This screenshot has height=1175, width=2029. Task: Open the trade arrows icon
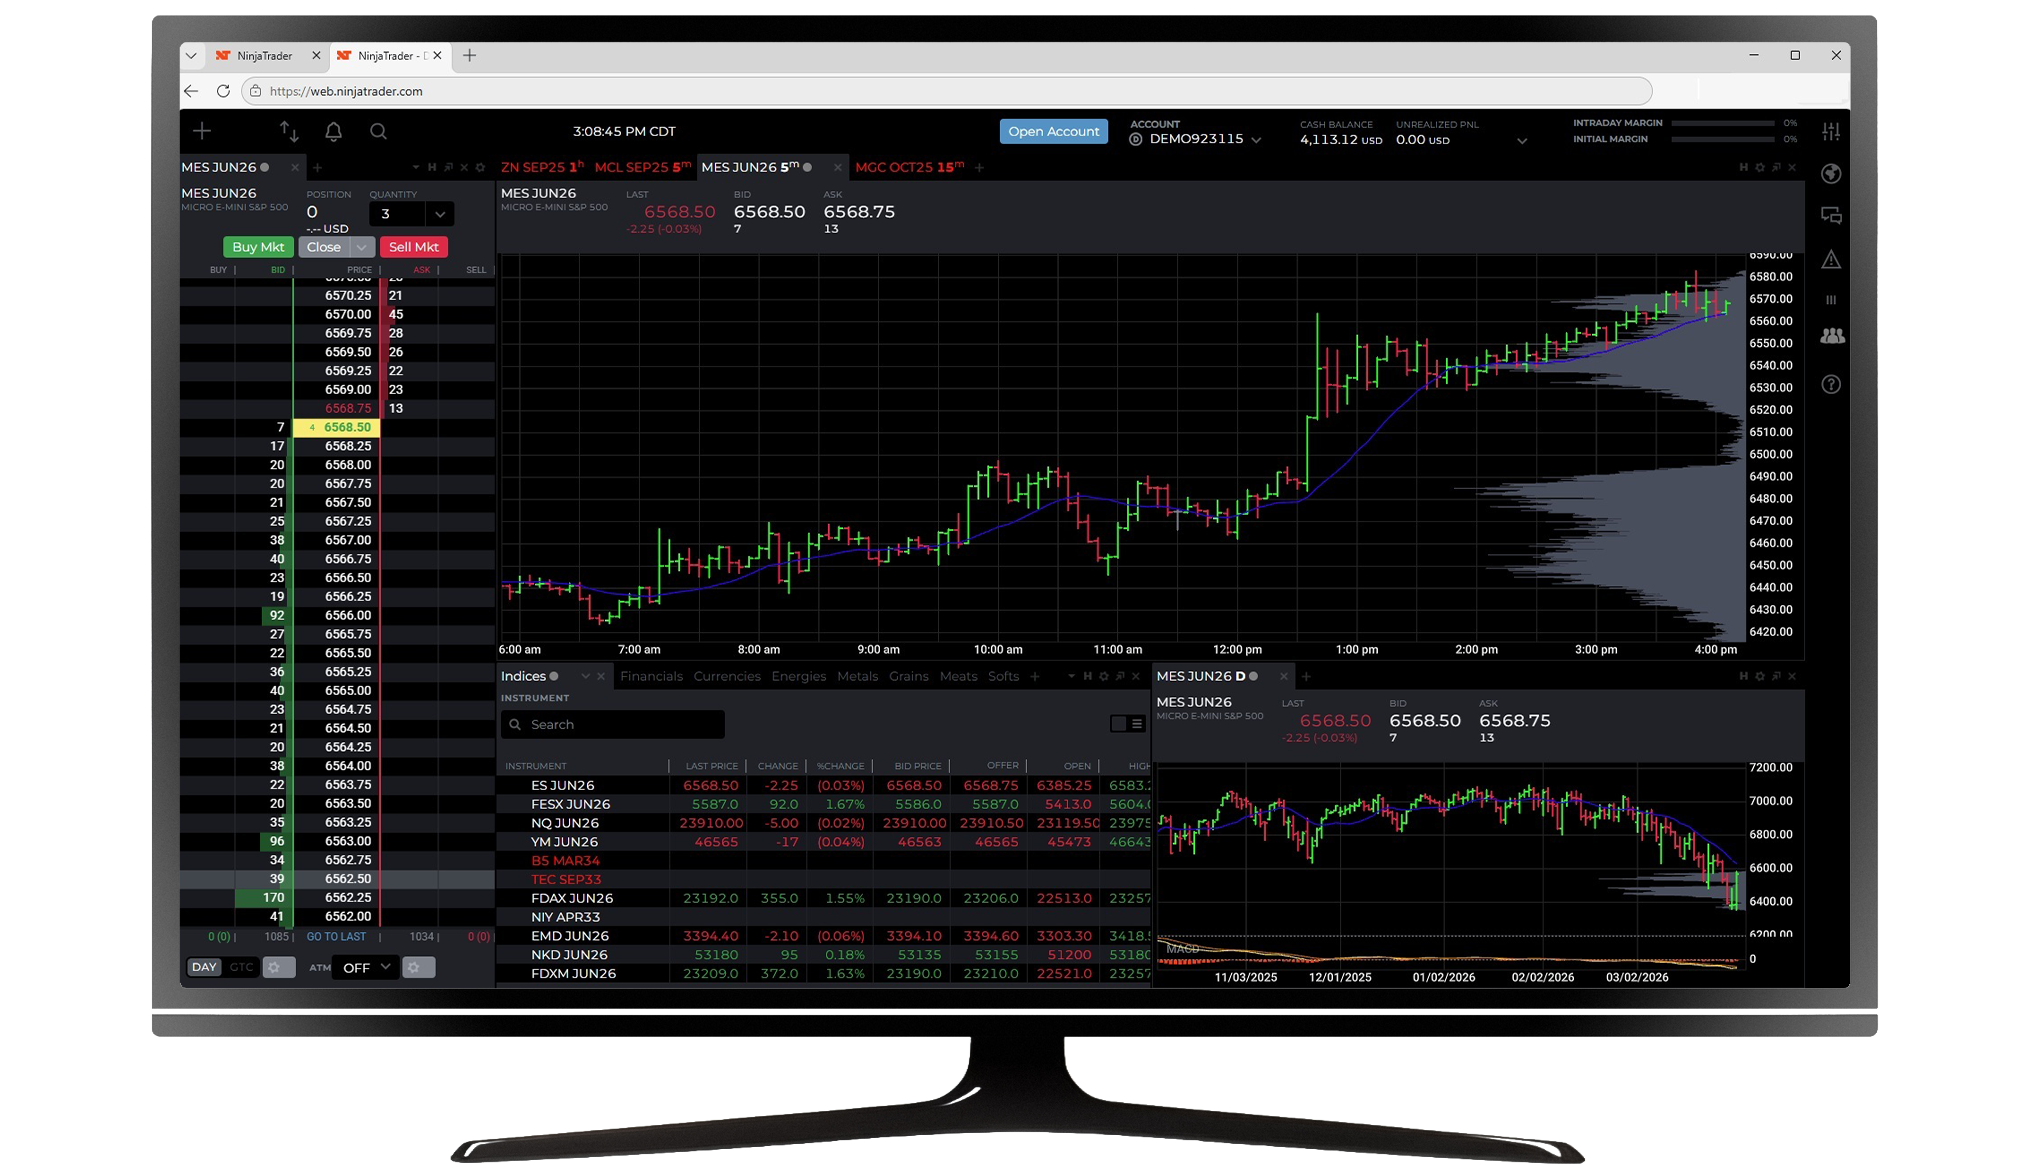[289, 131]
